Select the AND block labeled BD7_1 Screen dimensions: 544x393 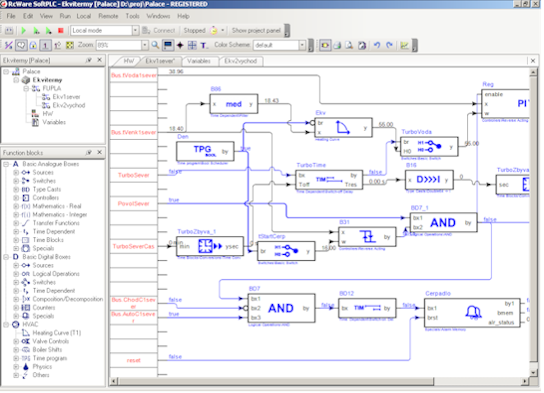pyautogui.click(x=443, y=222)
